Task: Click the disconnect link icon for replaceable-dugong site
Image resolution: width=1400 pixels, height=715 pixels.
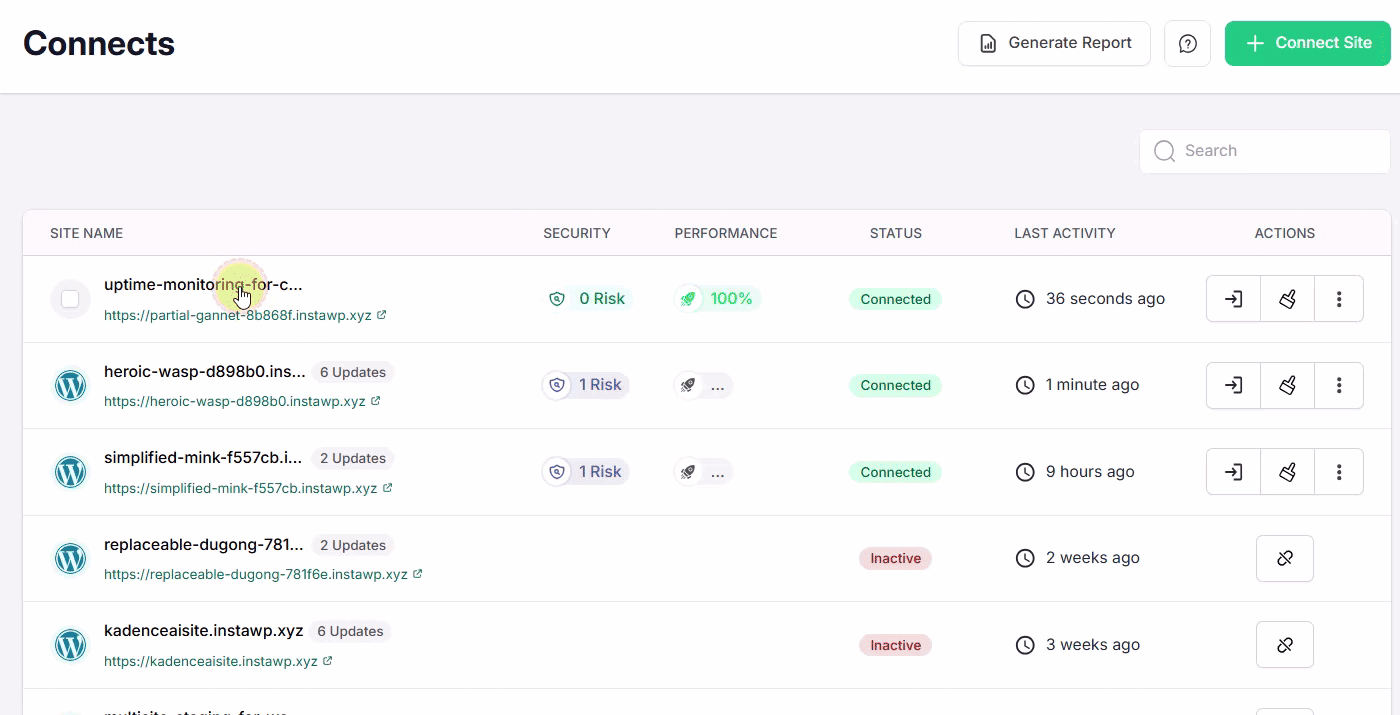Action: tap(1285, 558)
